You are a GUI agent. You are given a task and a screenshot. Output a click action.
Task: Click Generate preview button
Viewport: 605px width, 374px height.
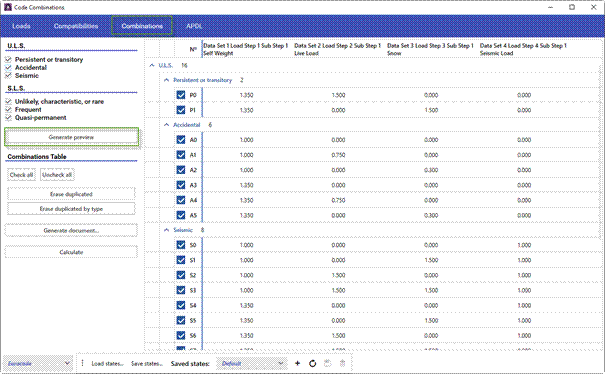pos(71,137)
